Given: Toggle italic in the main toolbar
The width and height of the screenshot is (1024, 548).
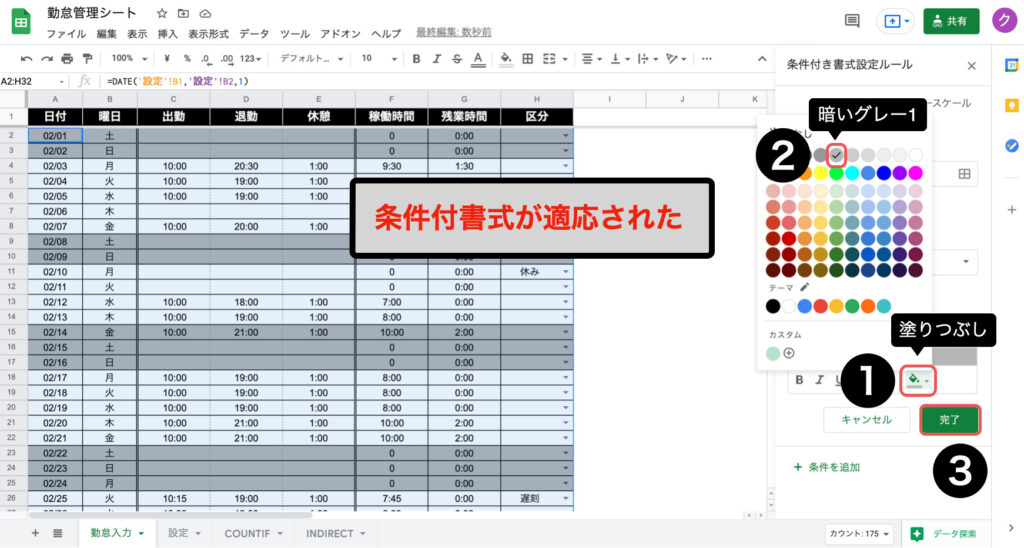Looking at the screenshot, I should (x=436, y=59).
